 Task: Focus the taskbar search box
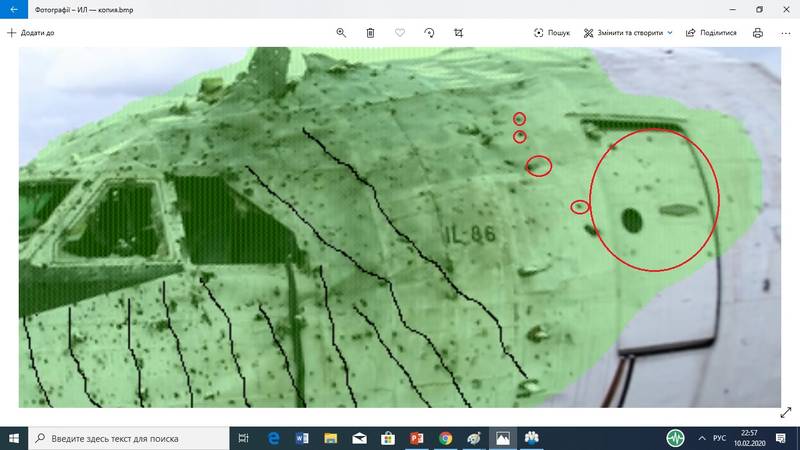tap(129, 438)
